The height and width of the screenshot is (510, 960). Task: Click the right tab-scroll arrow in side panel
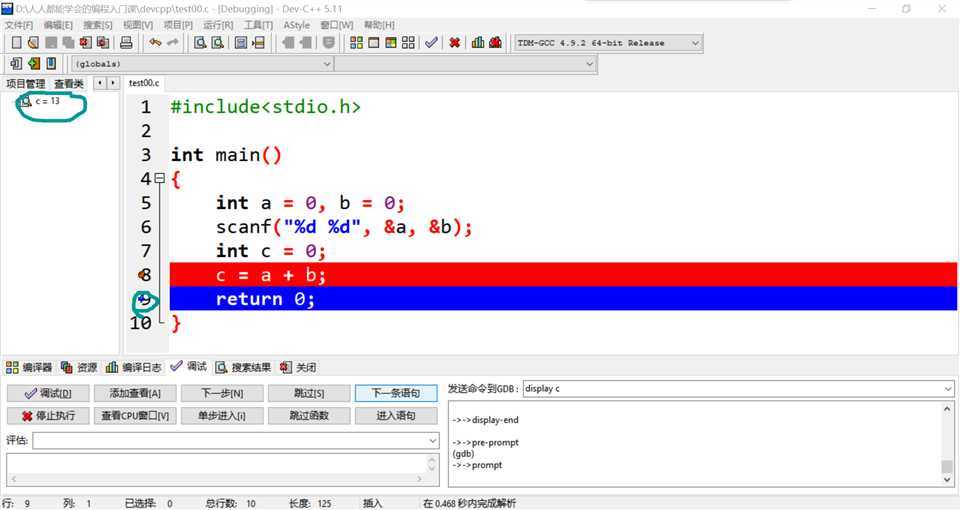[113, 83]
